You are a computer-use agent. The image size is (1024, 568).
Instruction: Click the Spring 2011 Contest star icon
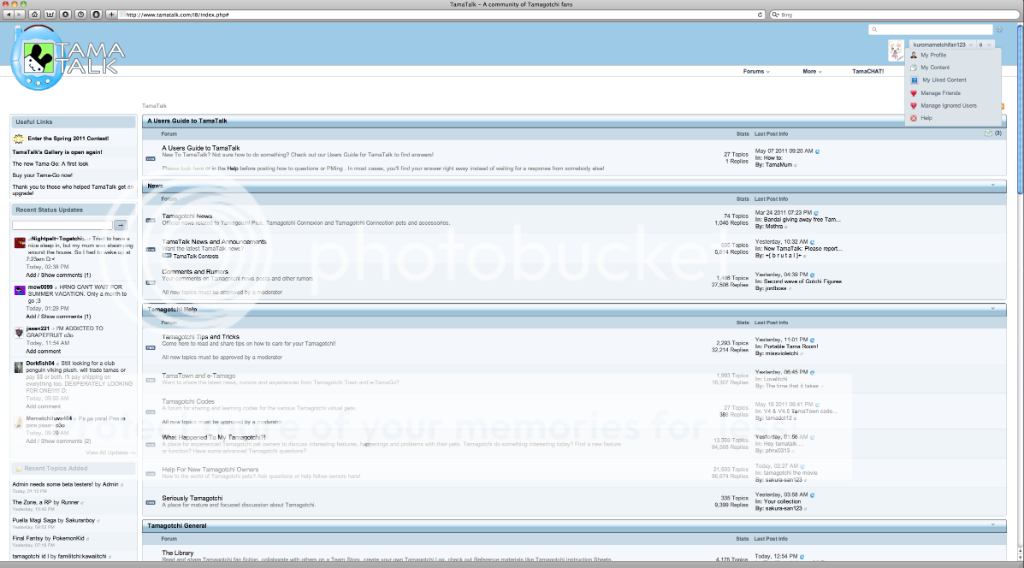point(18,138)
